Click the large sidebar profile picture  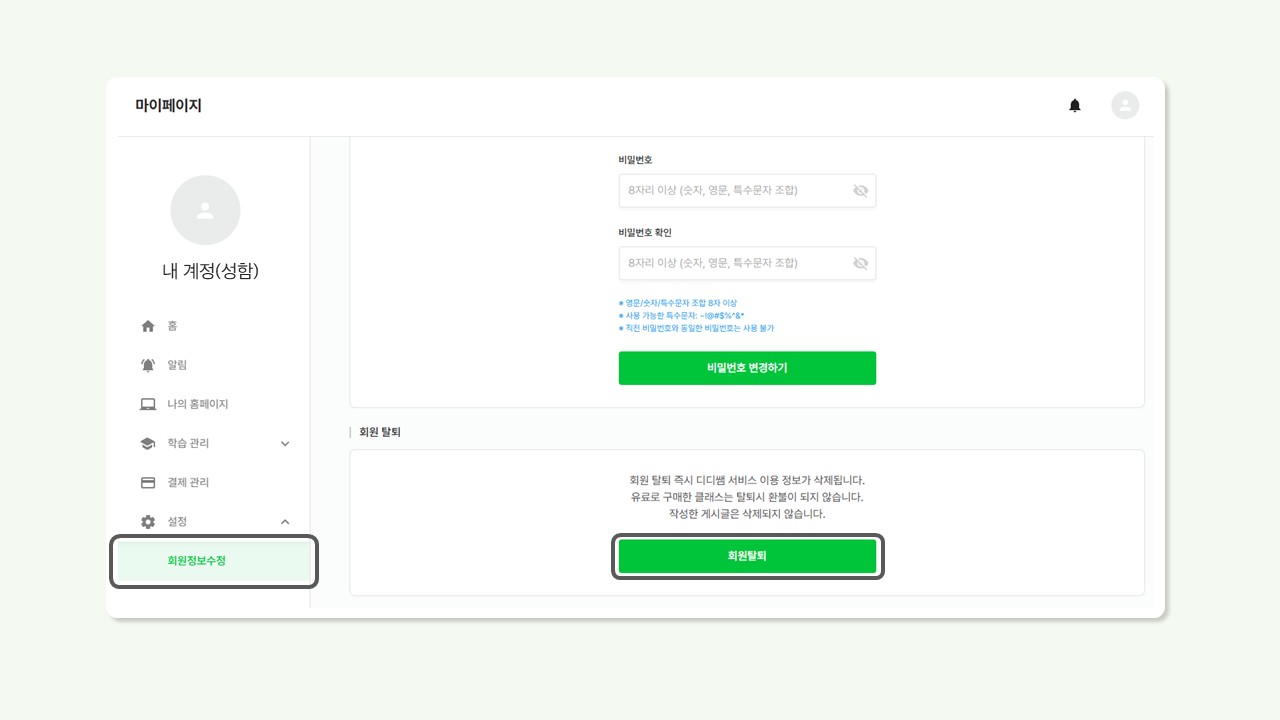pos(205,210)
